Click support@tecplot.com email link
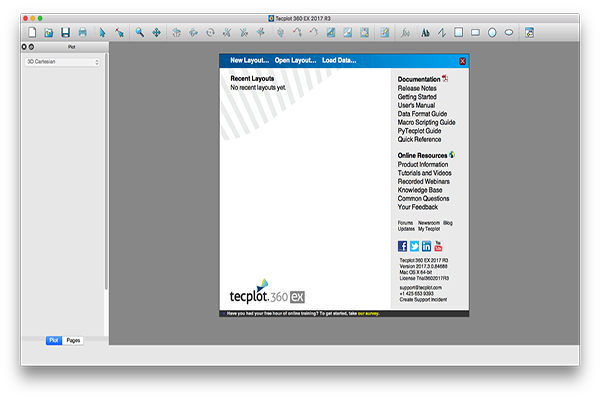The image size is (600, 400). click(421, 287)
